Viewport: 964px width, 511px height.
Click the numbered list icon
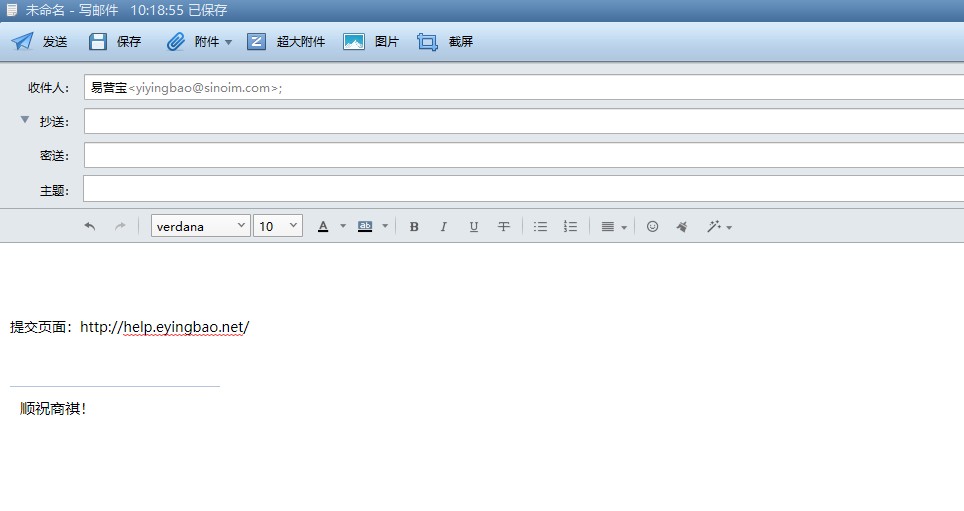coord(571,226)
